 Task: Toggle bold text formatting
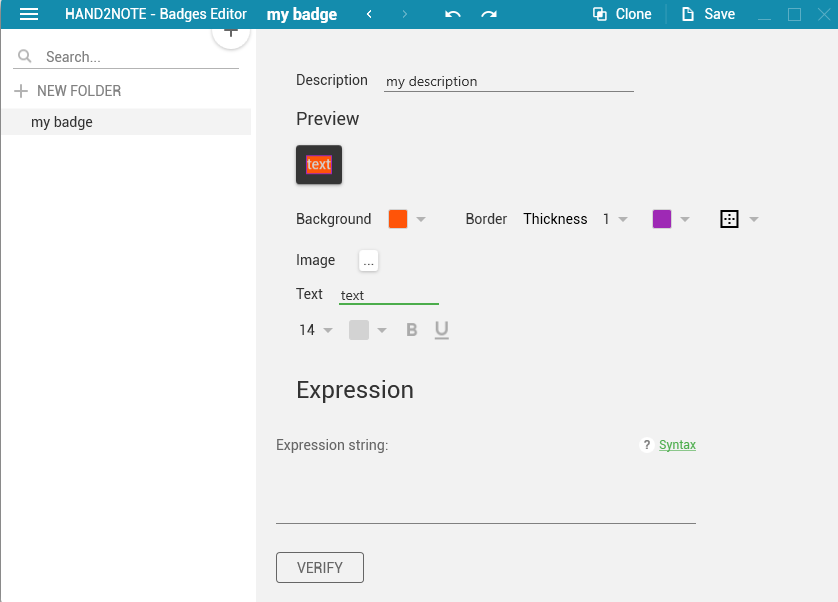412,330
